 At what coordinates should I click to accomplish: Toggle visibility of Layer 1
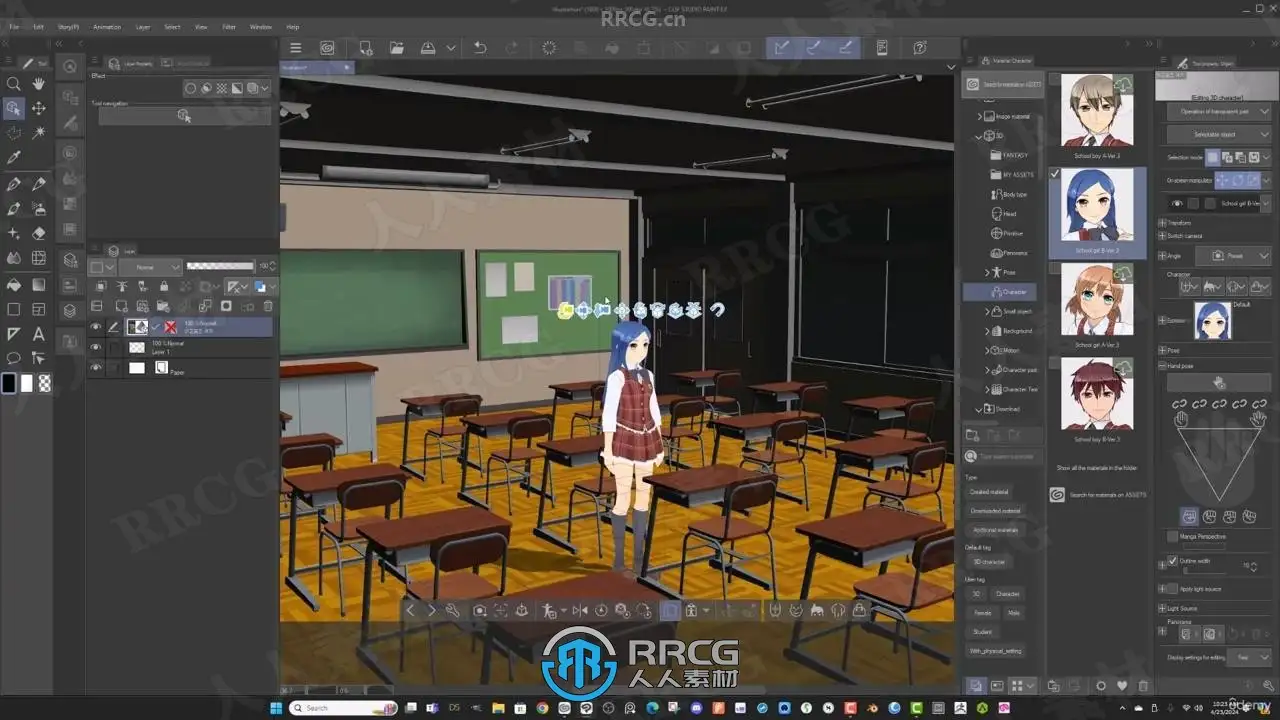tap(96, 348)
